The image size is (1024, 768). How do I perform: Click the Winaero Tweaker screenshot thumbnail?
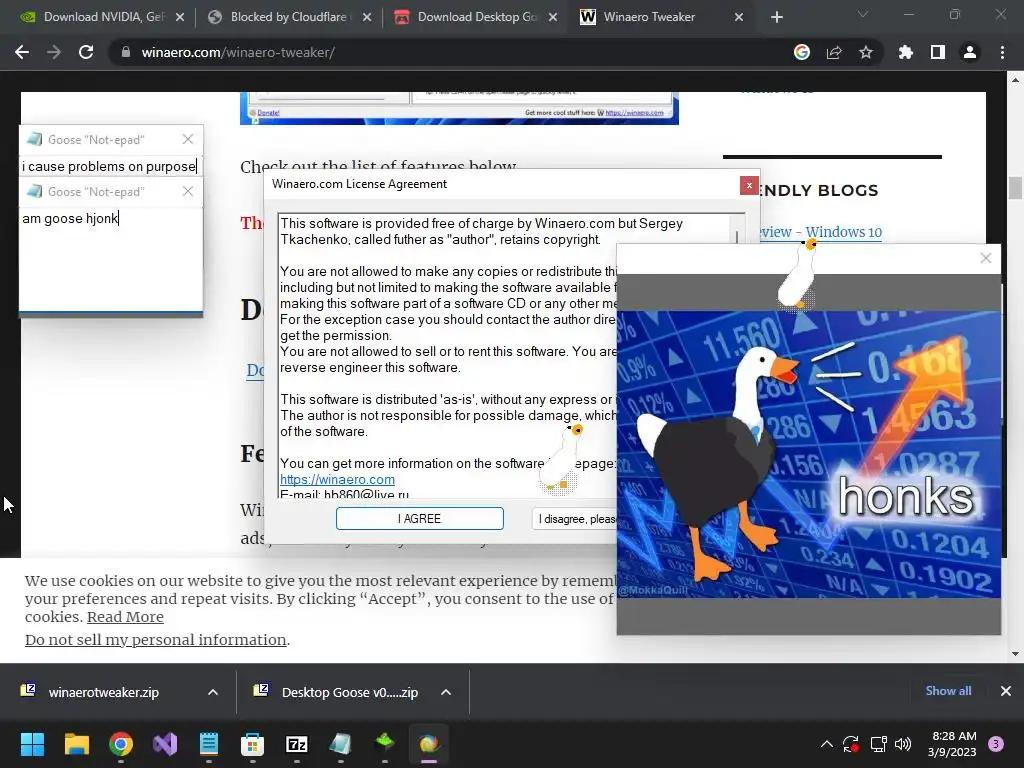tap(459, 108)
